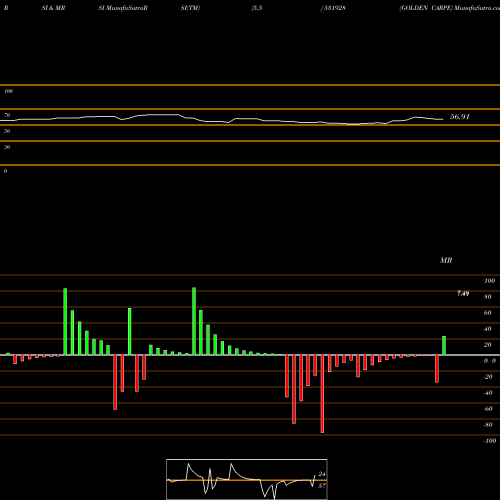Click the final green bar in MR histogram
Viewport: 500px width, 500px height.
click(x=444, y=346)
